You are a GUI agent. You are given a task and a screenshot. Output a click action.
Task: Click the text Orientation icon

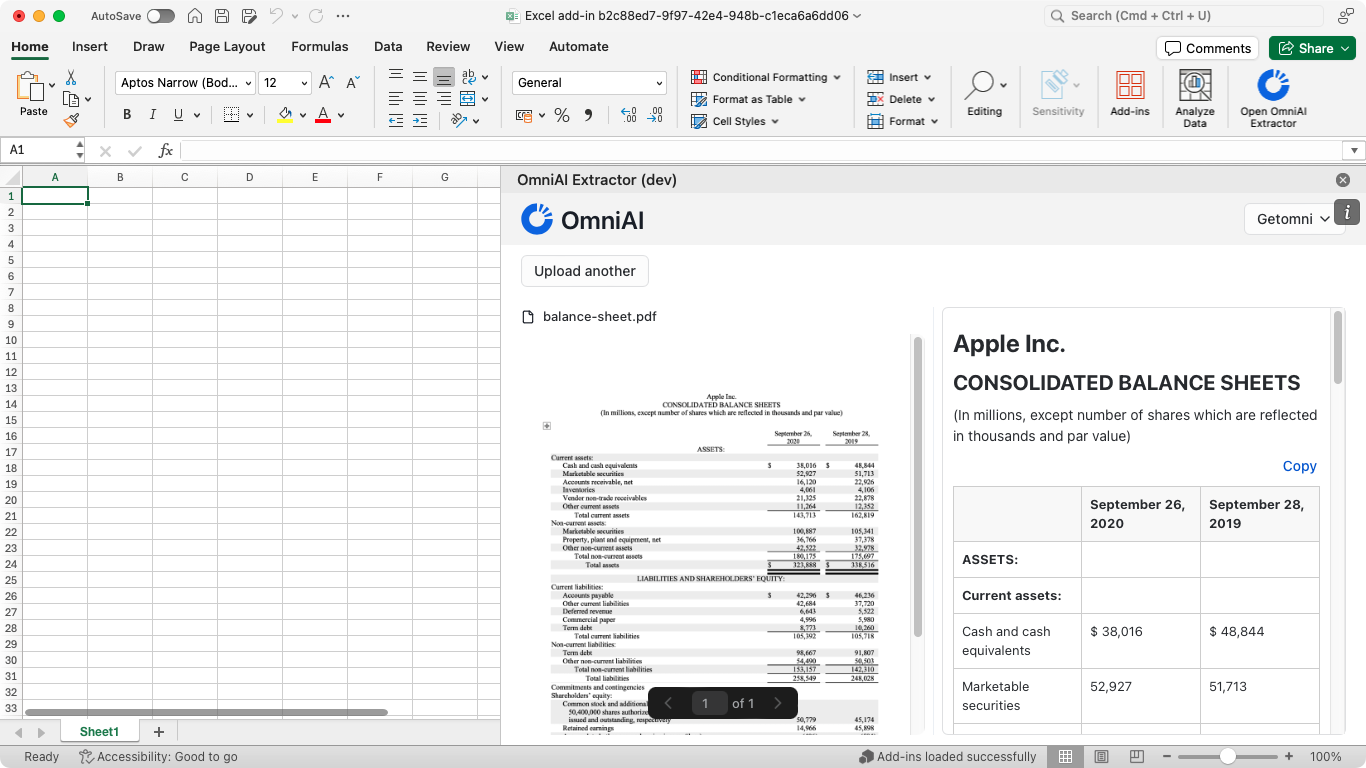459,120
